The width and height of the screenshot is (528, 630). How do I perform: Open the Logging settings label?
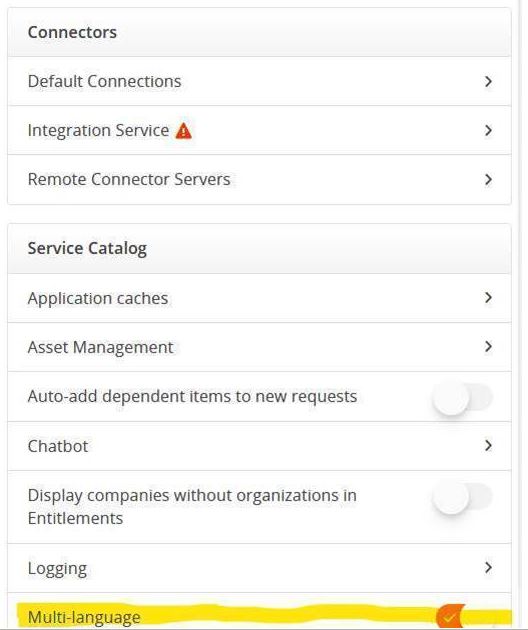tap(57, 569)
